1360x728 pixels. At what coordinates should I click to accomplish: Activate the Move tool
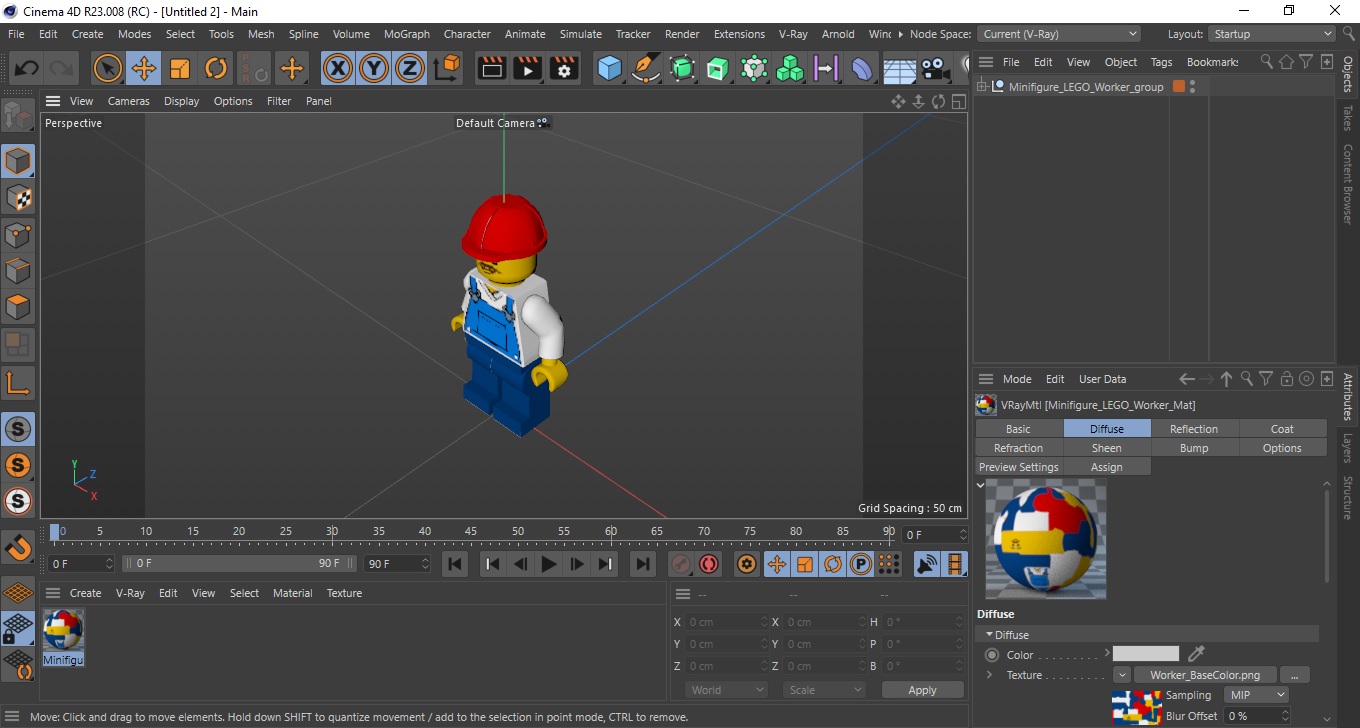pos(143,68)
